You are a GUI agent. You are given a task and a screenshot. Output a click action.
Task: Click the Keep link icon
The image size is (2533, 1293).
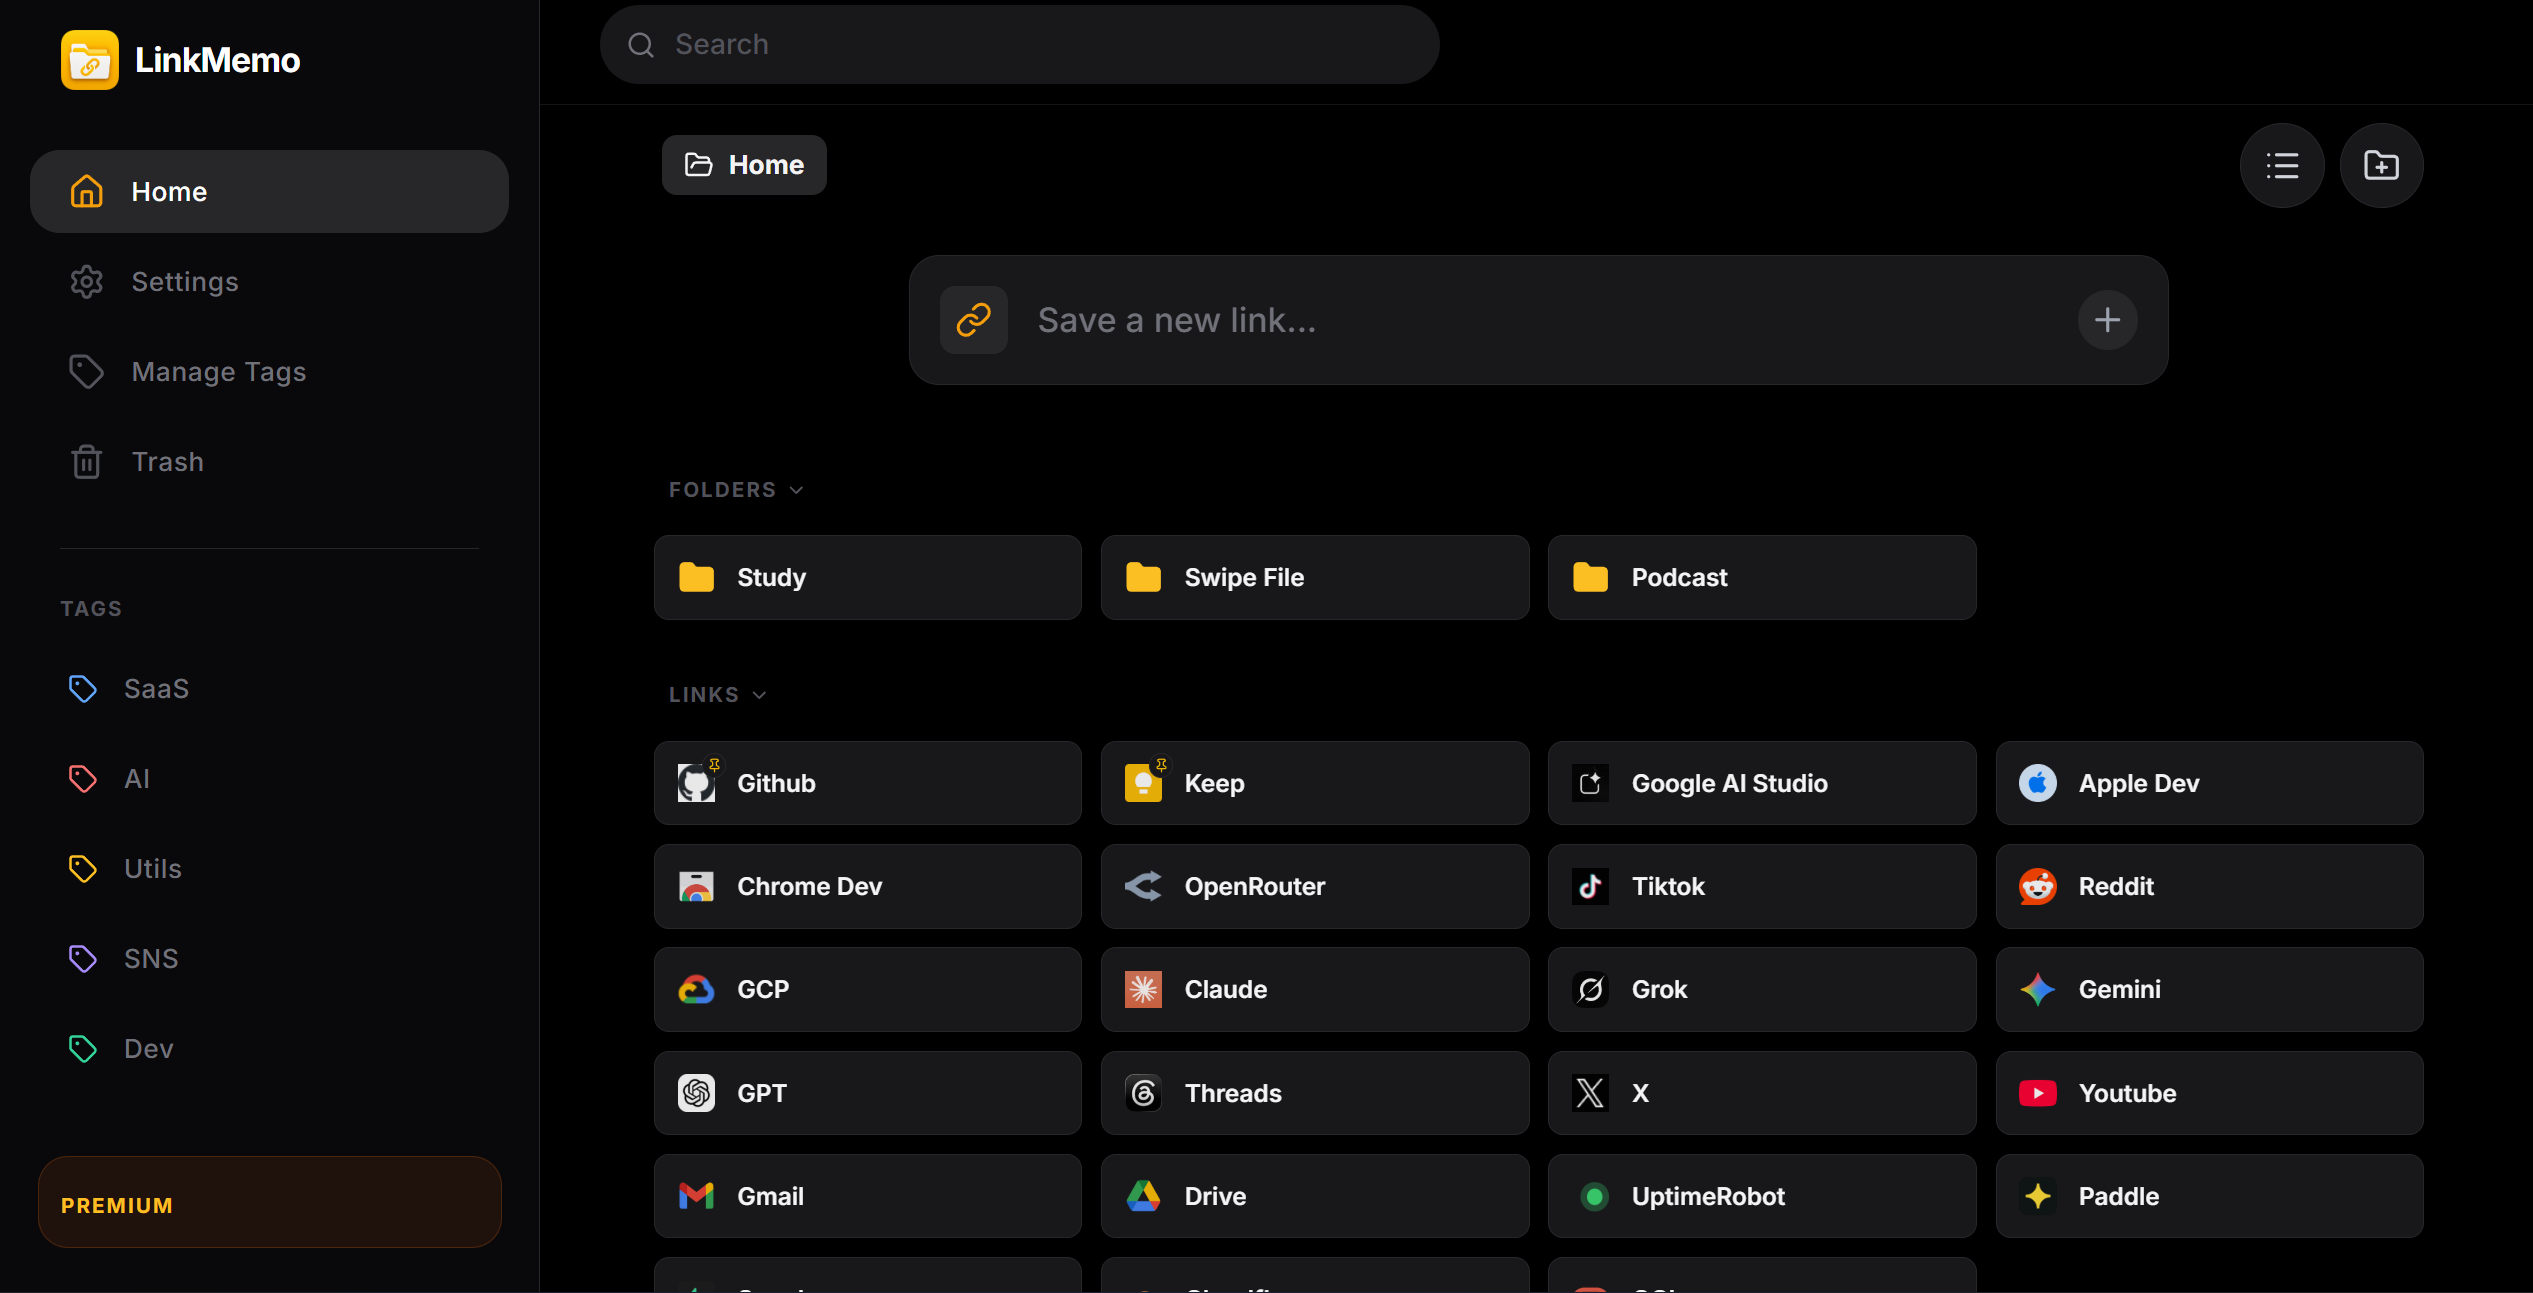coord(1143,783)
